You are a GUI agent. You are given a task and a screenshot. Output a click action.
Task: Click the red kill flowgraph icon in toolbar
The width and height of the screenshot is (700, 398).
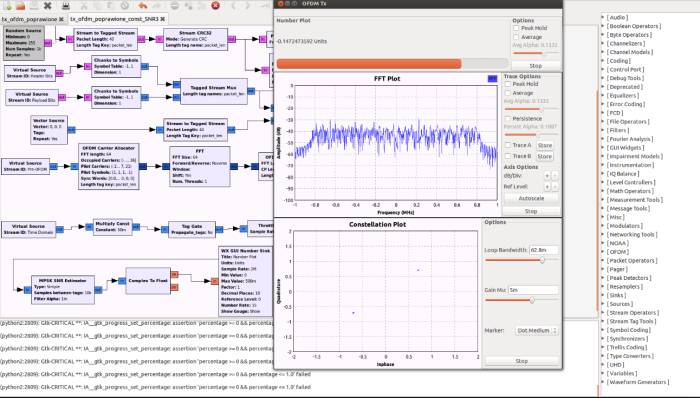pyautogui.click(x=215, y=6)
